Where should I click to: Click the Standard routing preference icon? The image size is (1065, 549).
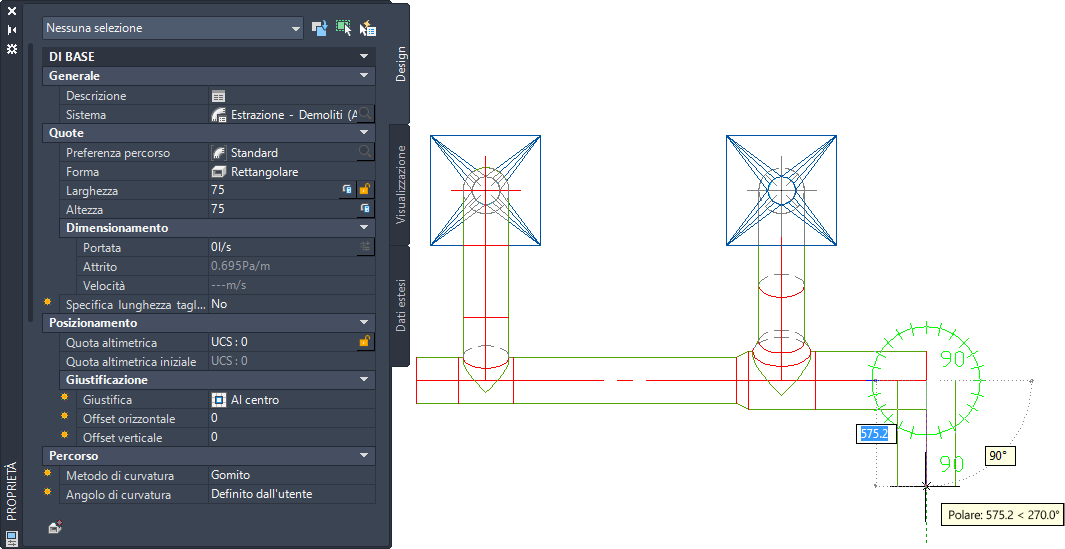tap(218, 153)
